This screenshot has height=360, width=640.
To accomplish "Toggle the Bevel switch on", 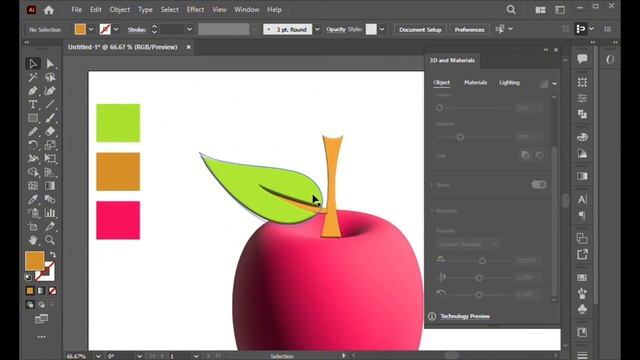I will [539, 184].
